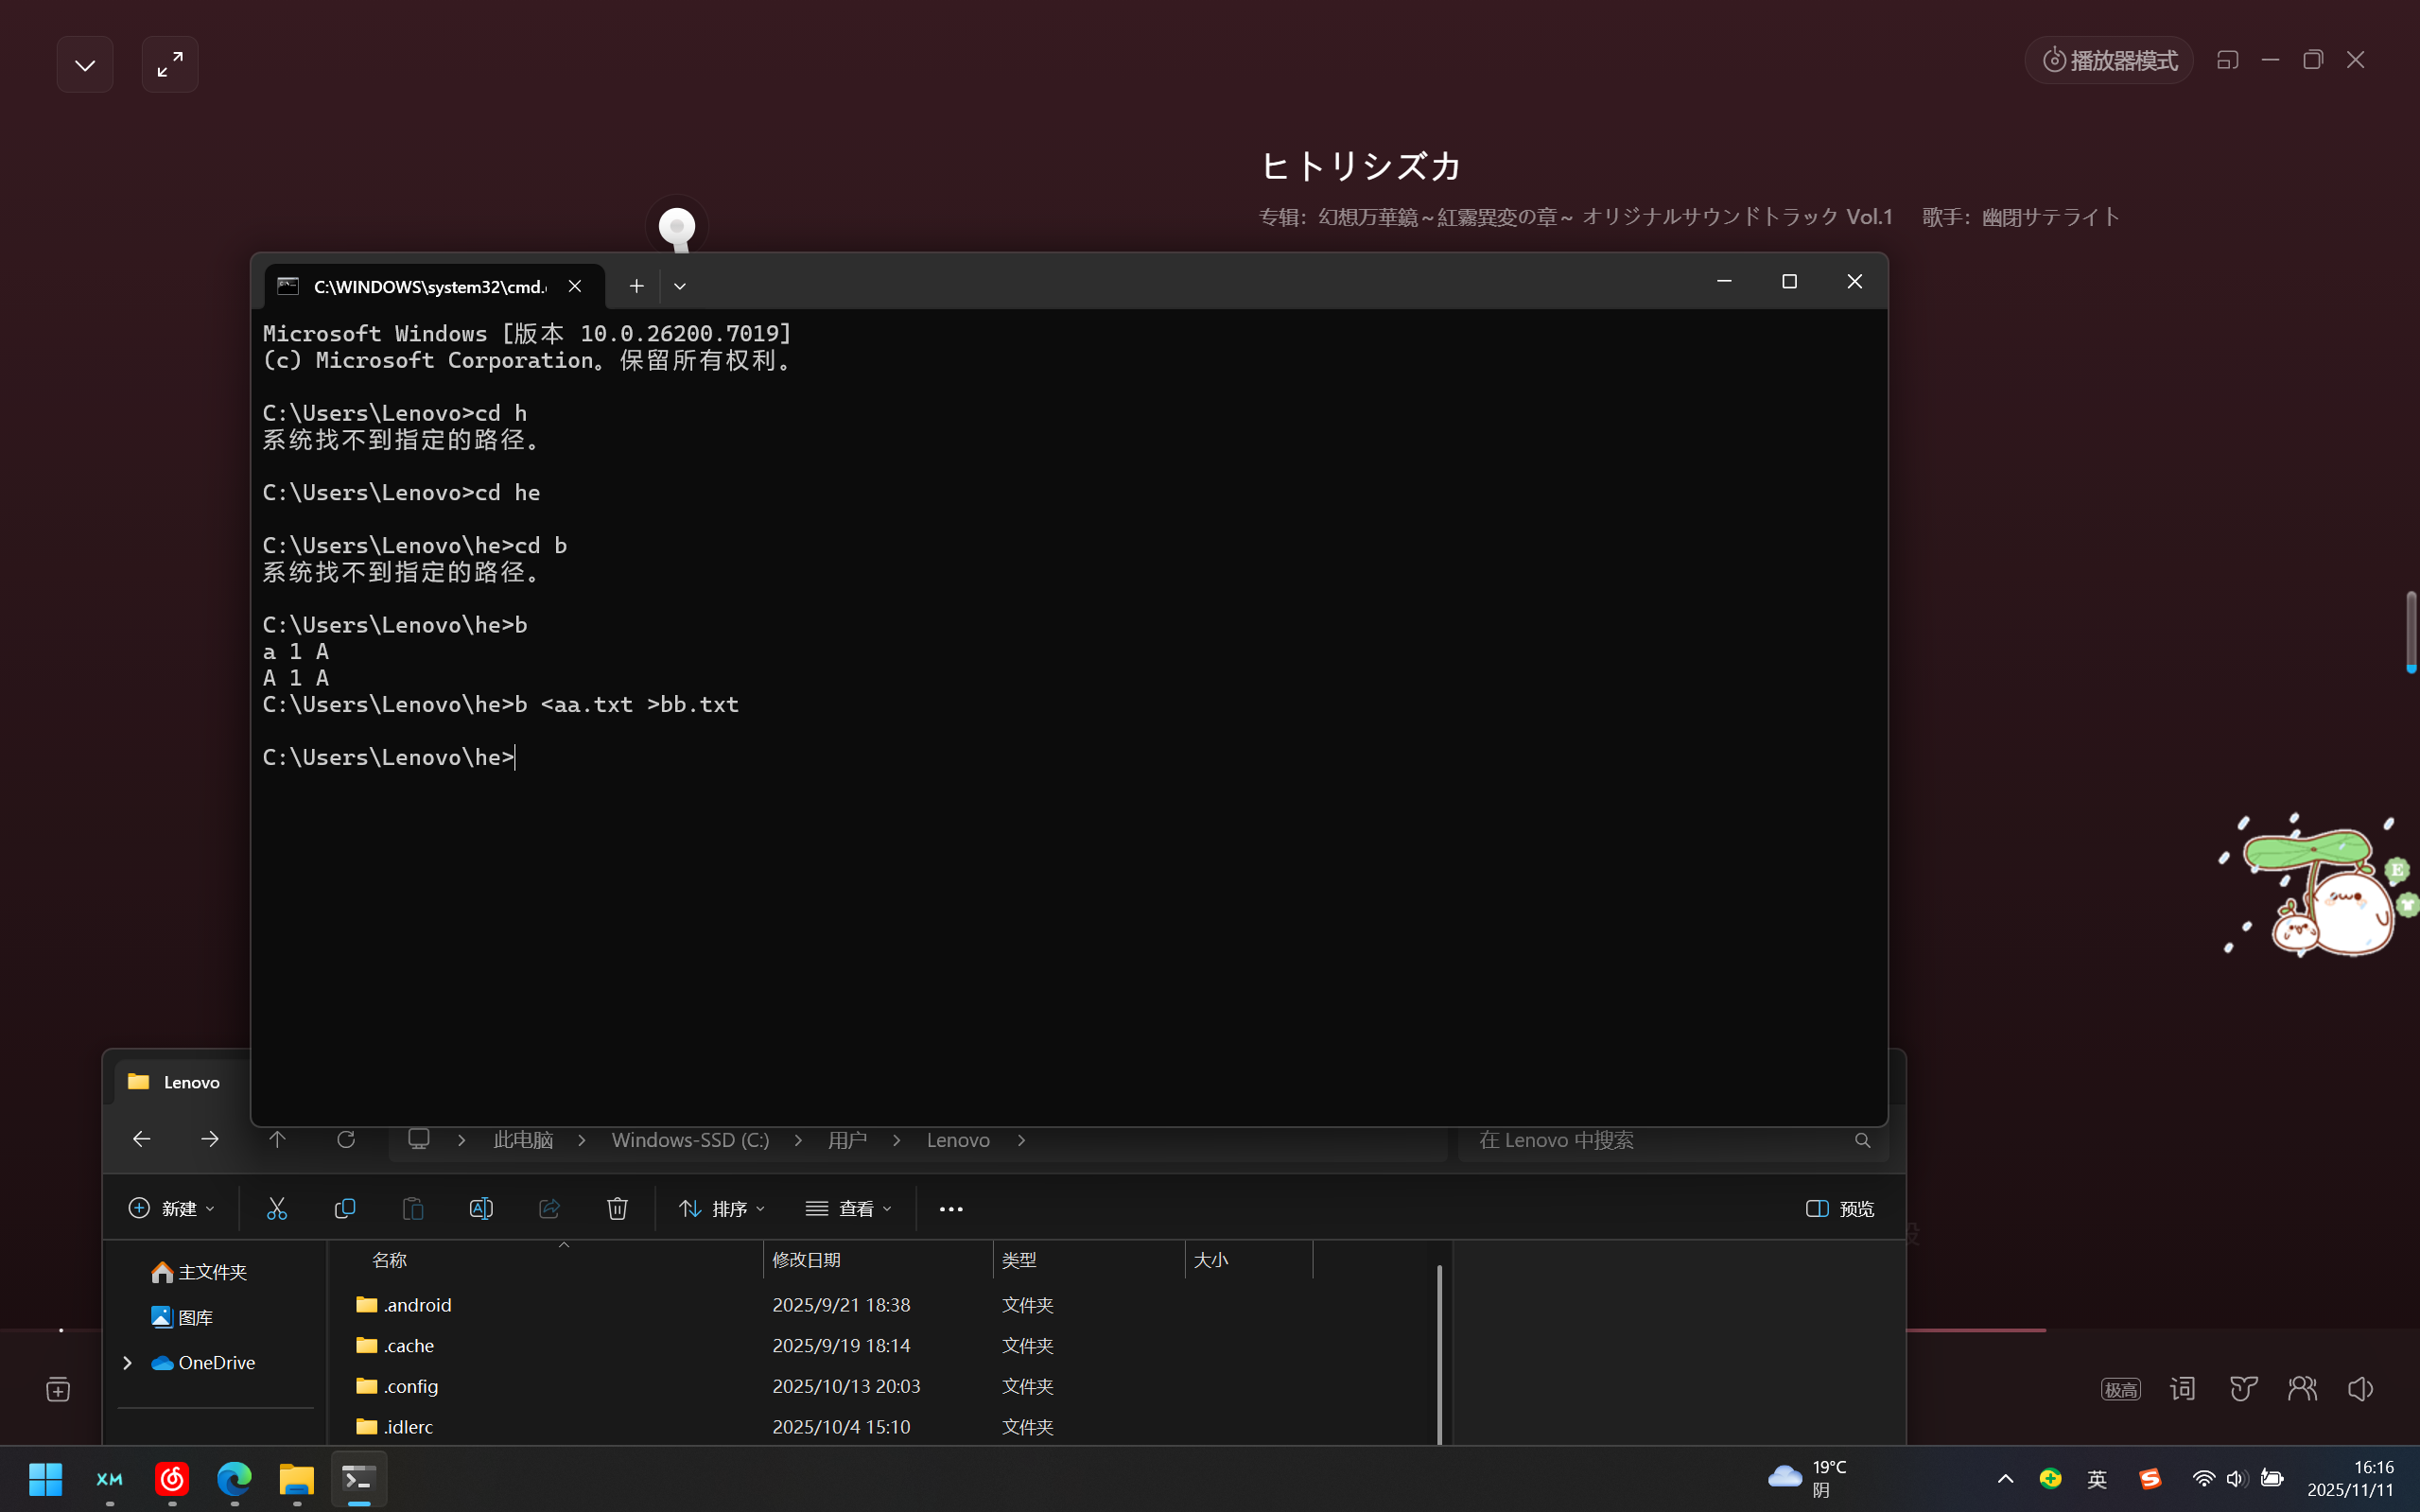2420x1512 pixels.
Task: Click the volume speaker icon in player
Action: (x=2360, y=1388)
